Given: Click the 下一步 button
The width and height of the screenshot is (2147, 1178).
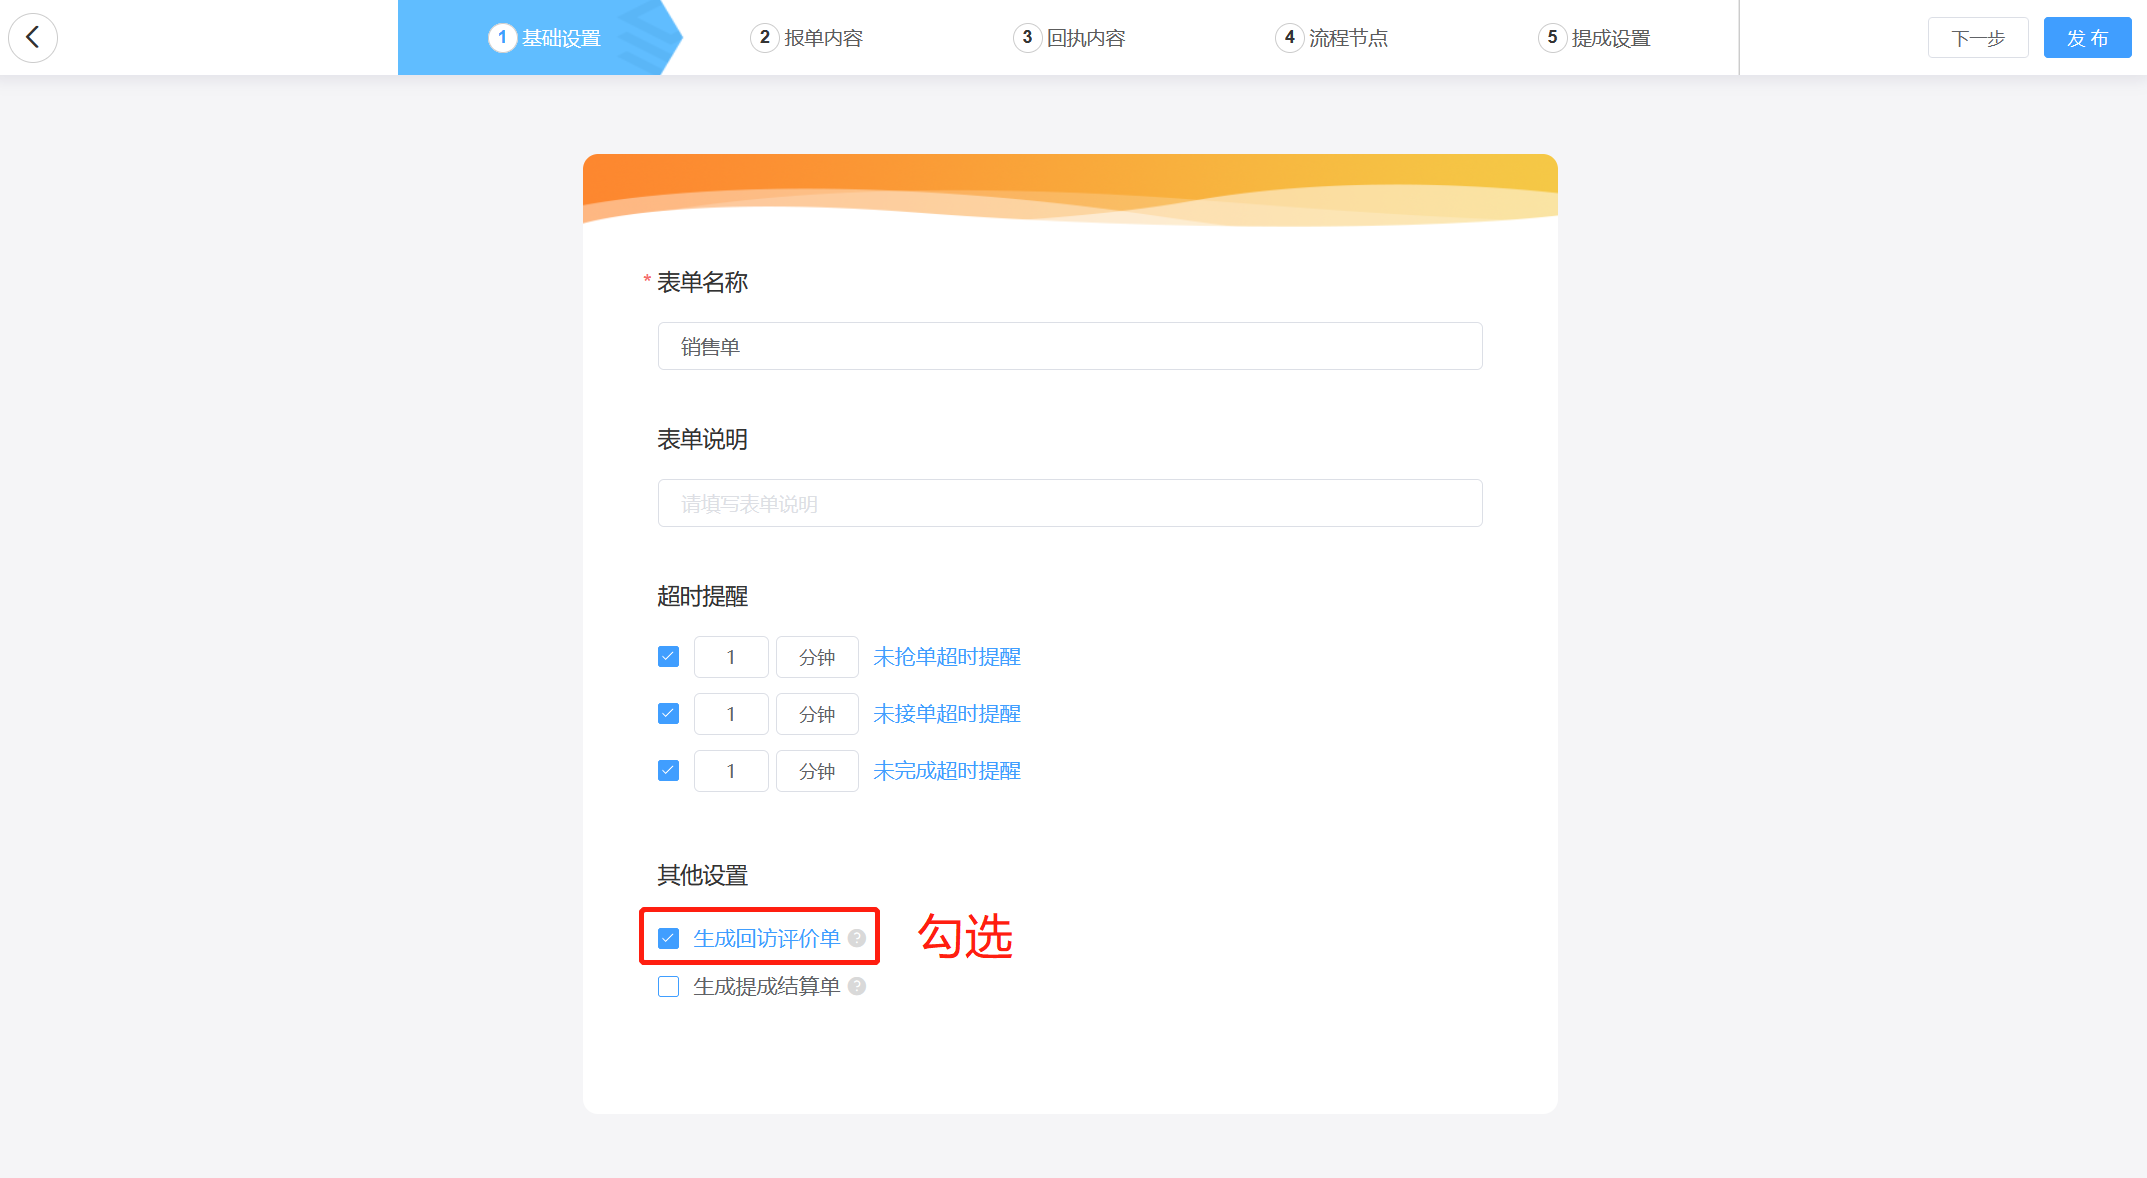Looking at the screenshot, I should pos(1977,38).
